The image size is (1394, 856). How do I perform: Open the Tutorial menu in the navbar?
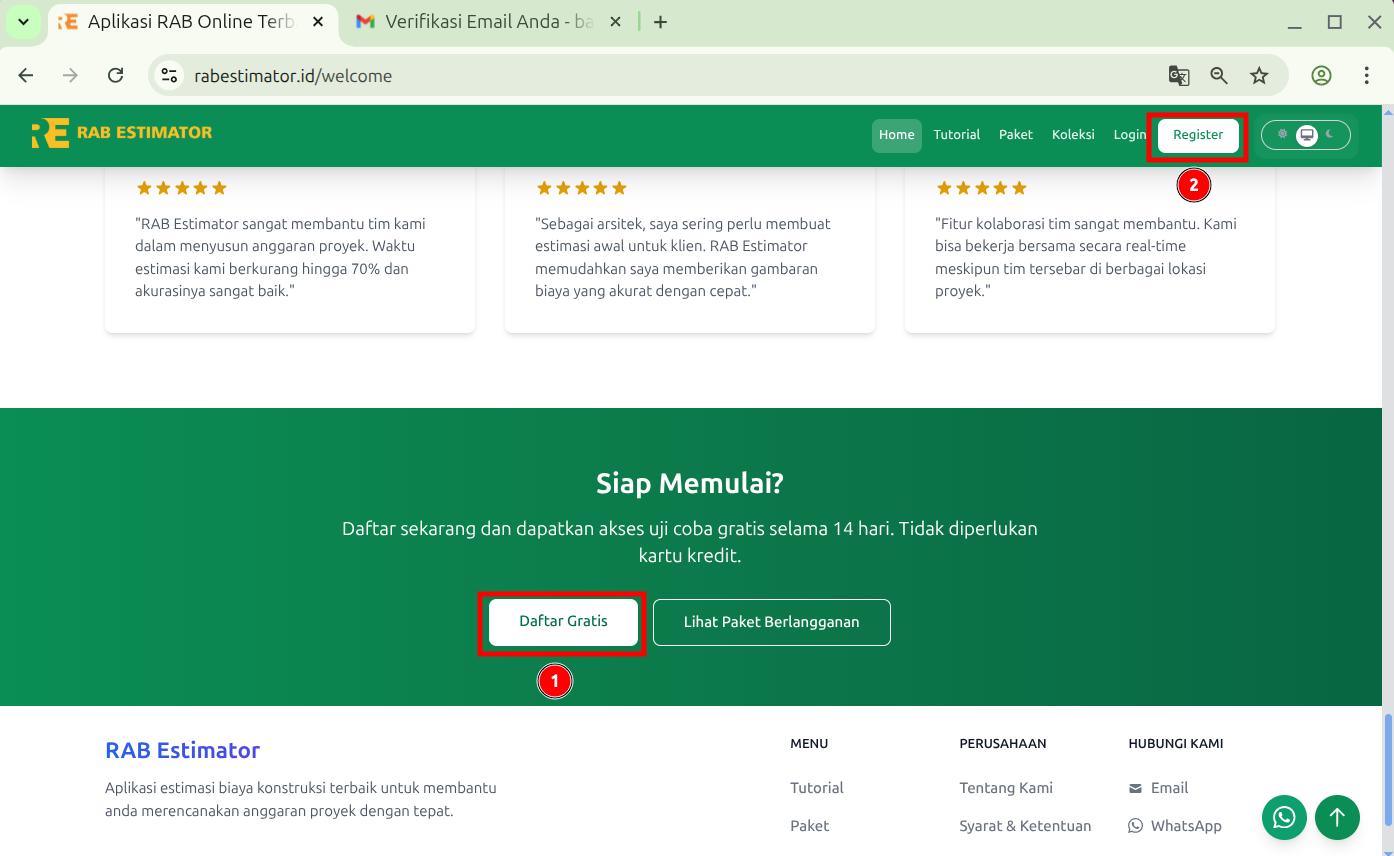click(956, 134)
